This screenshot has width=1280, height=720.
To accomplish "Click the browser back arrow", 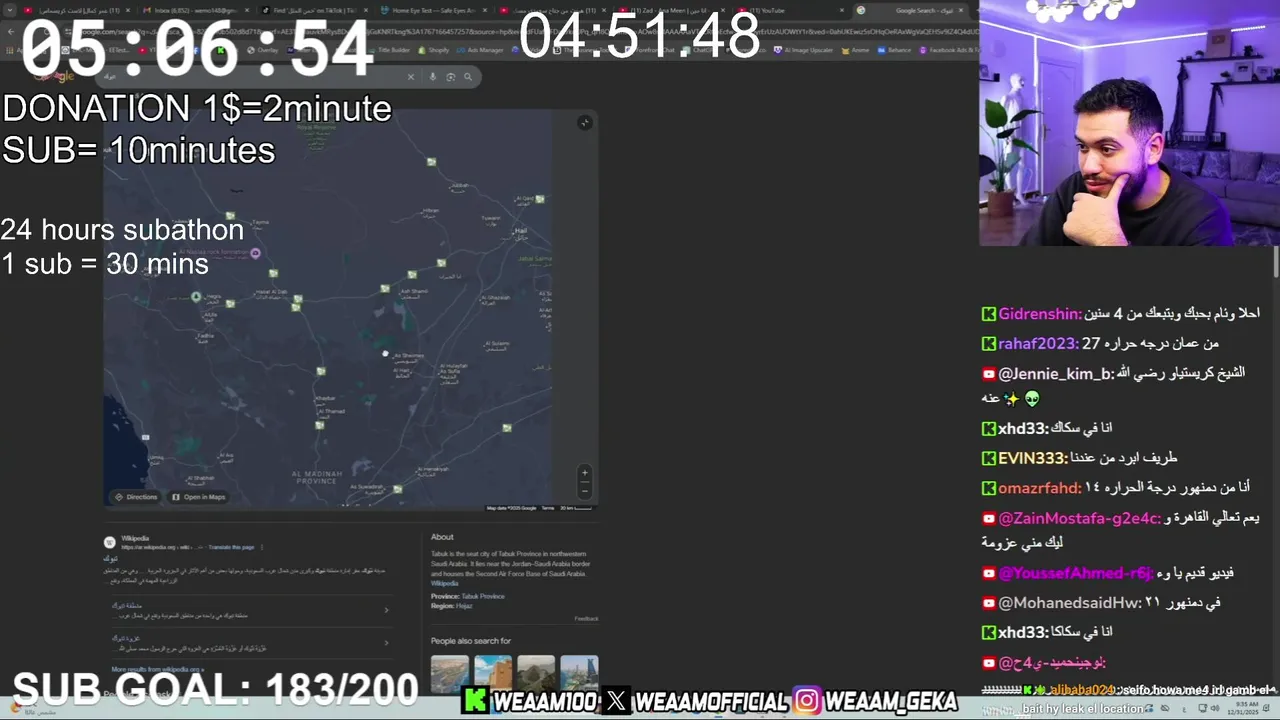I will (x=11, y=31).
